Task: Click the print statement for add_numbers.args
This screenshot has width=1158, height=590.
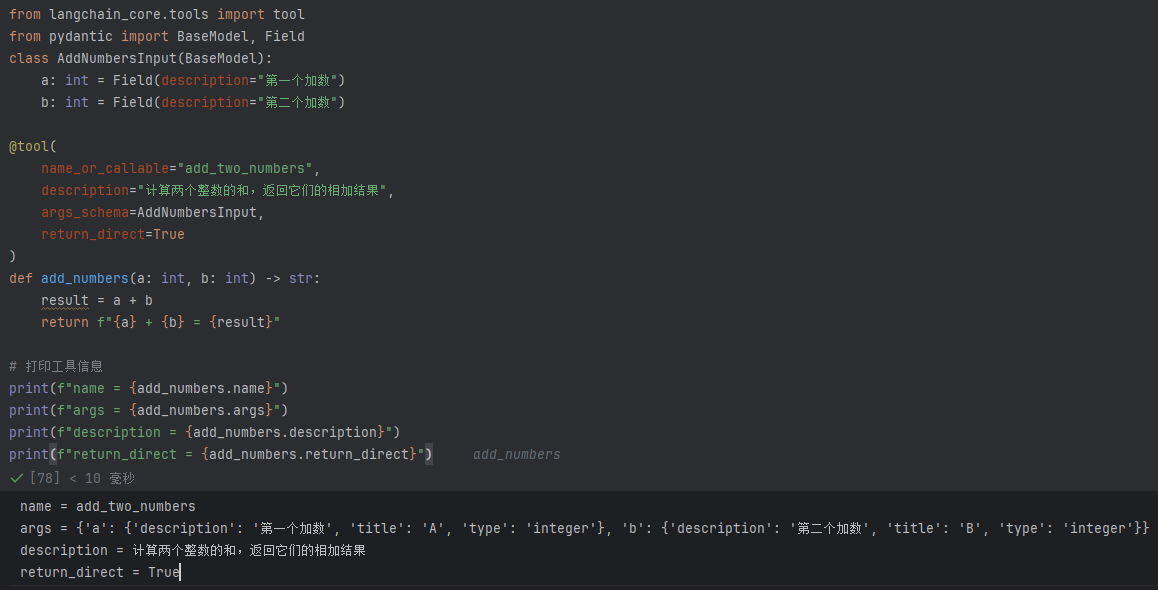Action: [148, 410]
